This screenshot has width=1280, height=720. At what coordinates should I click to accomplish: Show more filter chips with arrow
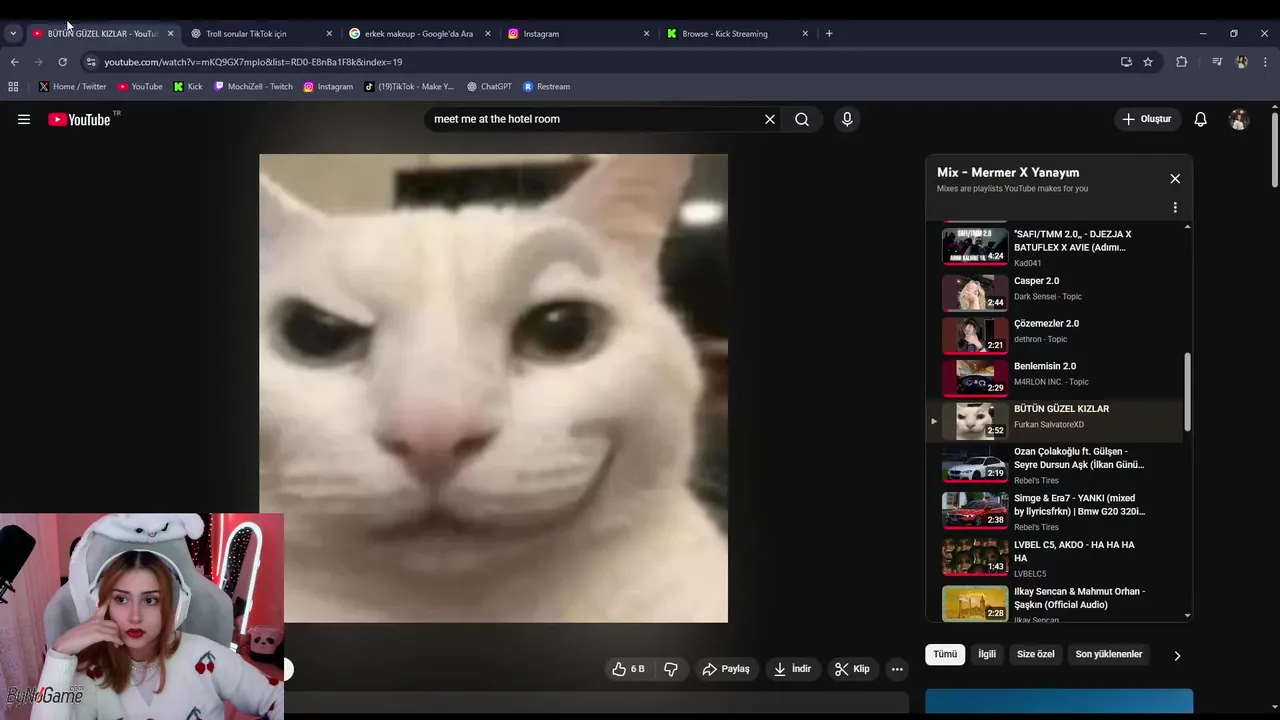click(x=1177, y=655)
